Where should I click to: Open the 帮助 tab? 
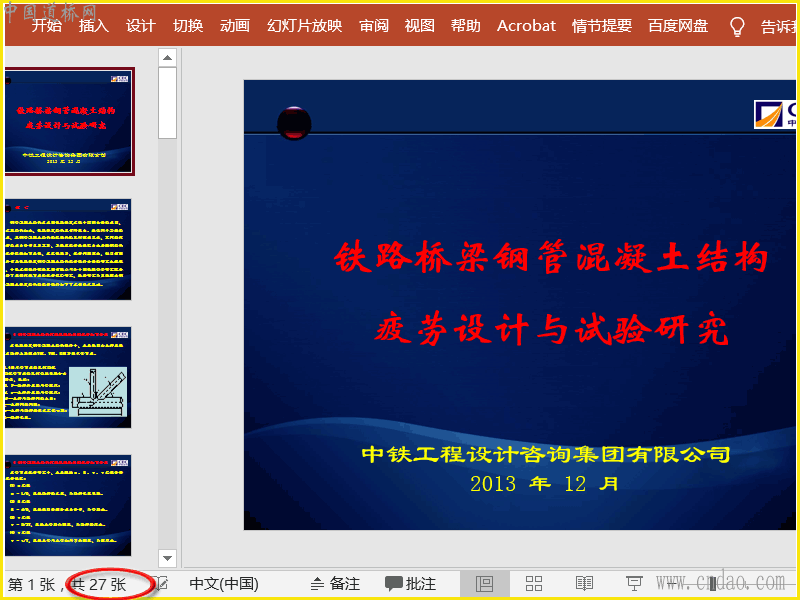point(465,26)
